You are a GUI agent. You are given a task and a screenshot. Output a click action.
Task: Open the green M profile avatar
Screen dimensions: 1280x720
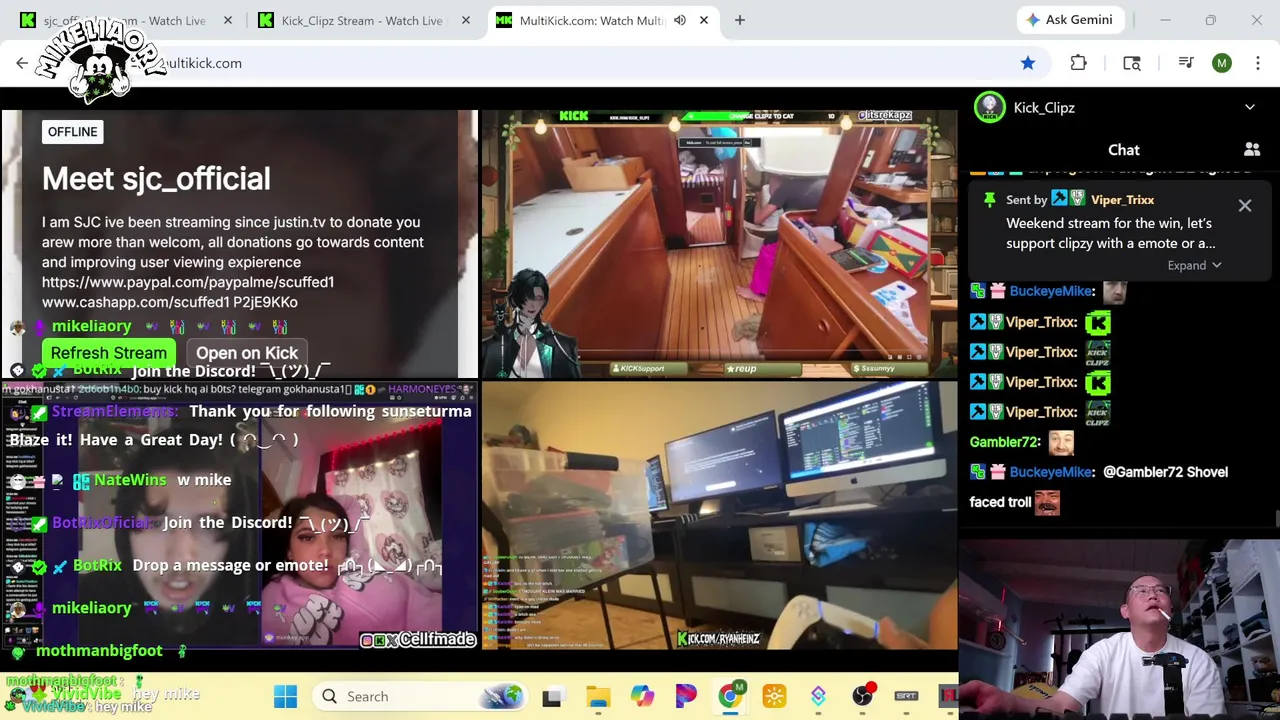(1222, 63)
